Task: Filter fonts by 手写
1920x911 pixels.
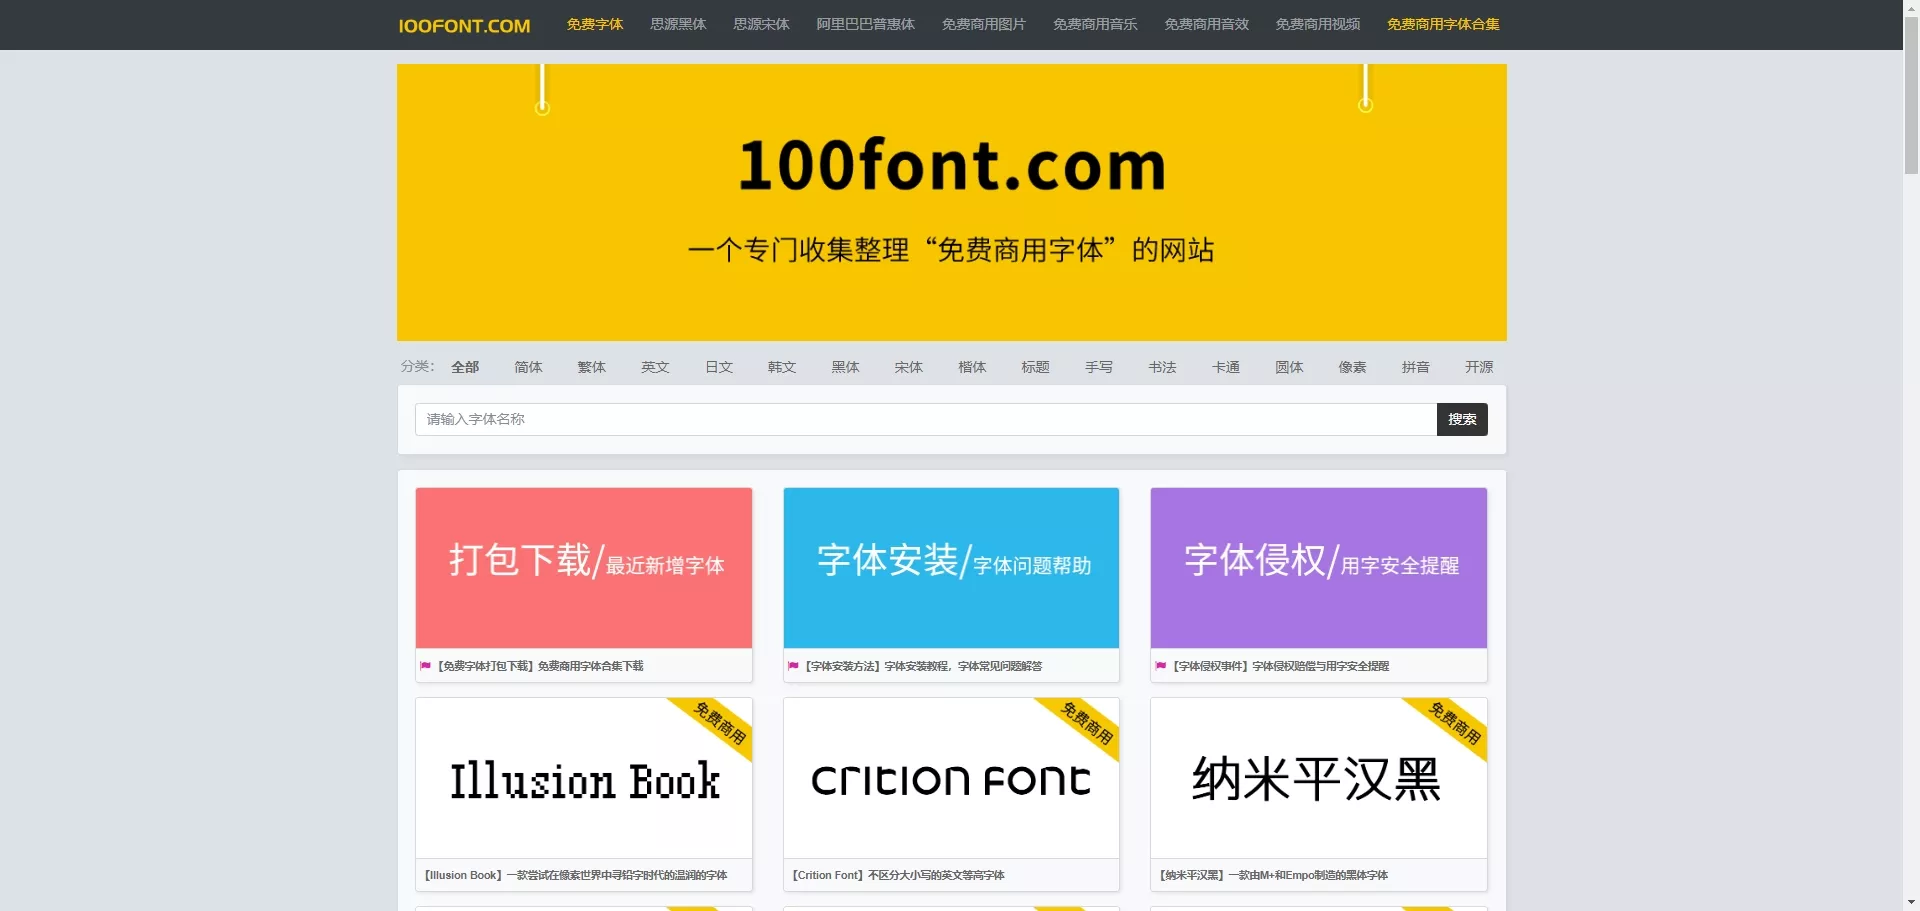Action: tap(1099, 367)
